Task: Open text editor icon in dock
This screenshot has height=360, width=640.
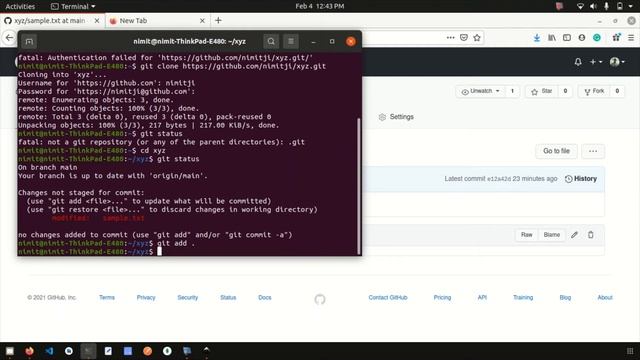Action: tap(108, 351)
